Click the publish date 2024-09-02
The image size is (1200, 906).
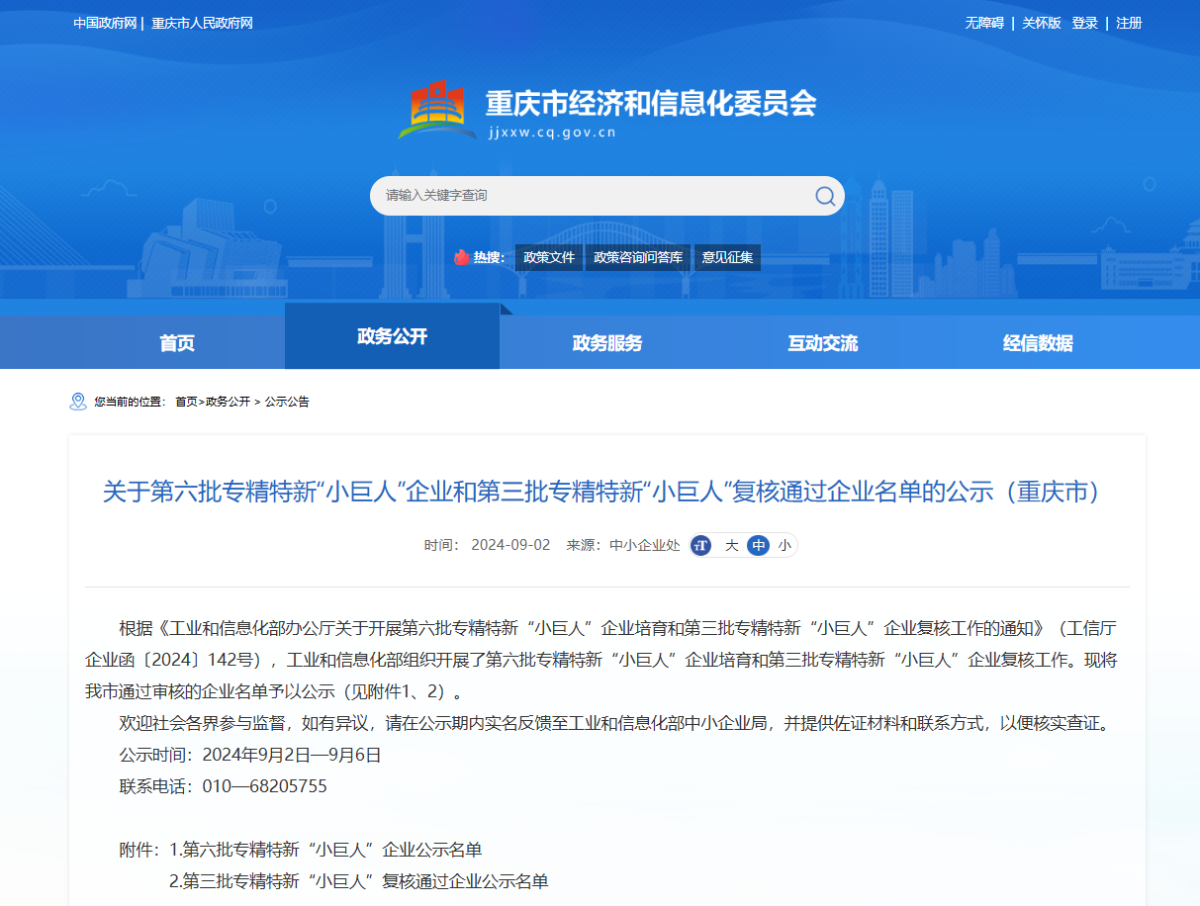[510, 545]
